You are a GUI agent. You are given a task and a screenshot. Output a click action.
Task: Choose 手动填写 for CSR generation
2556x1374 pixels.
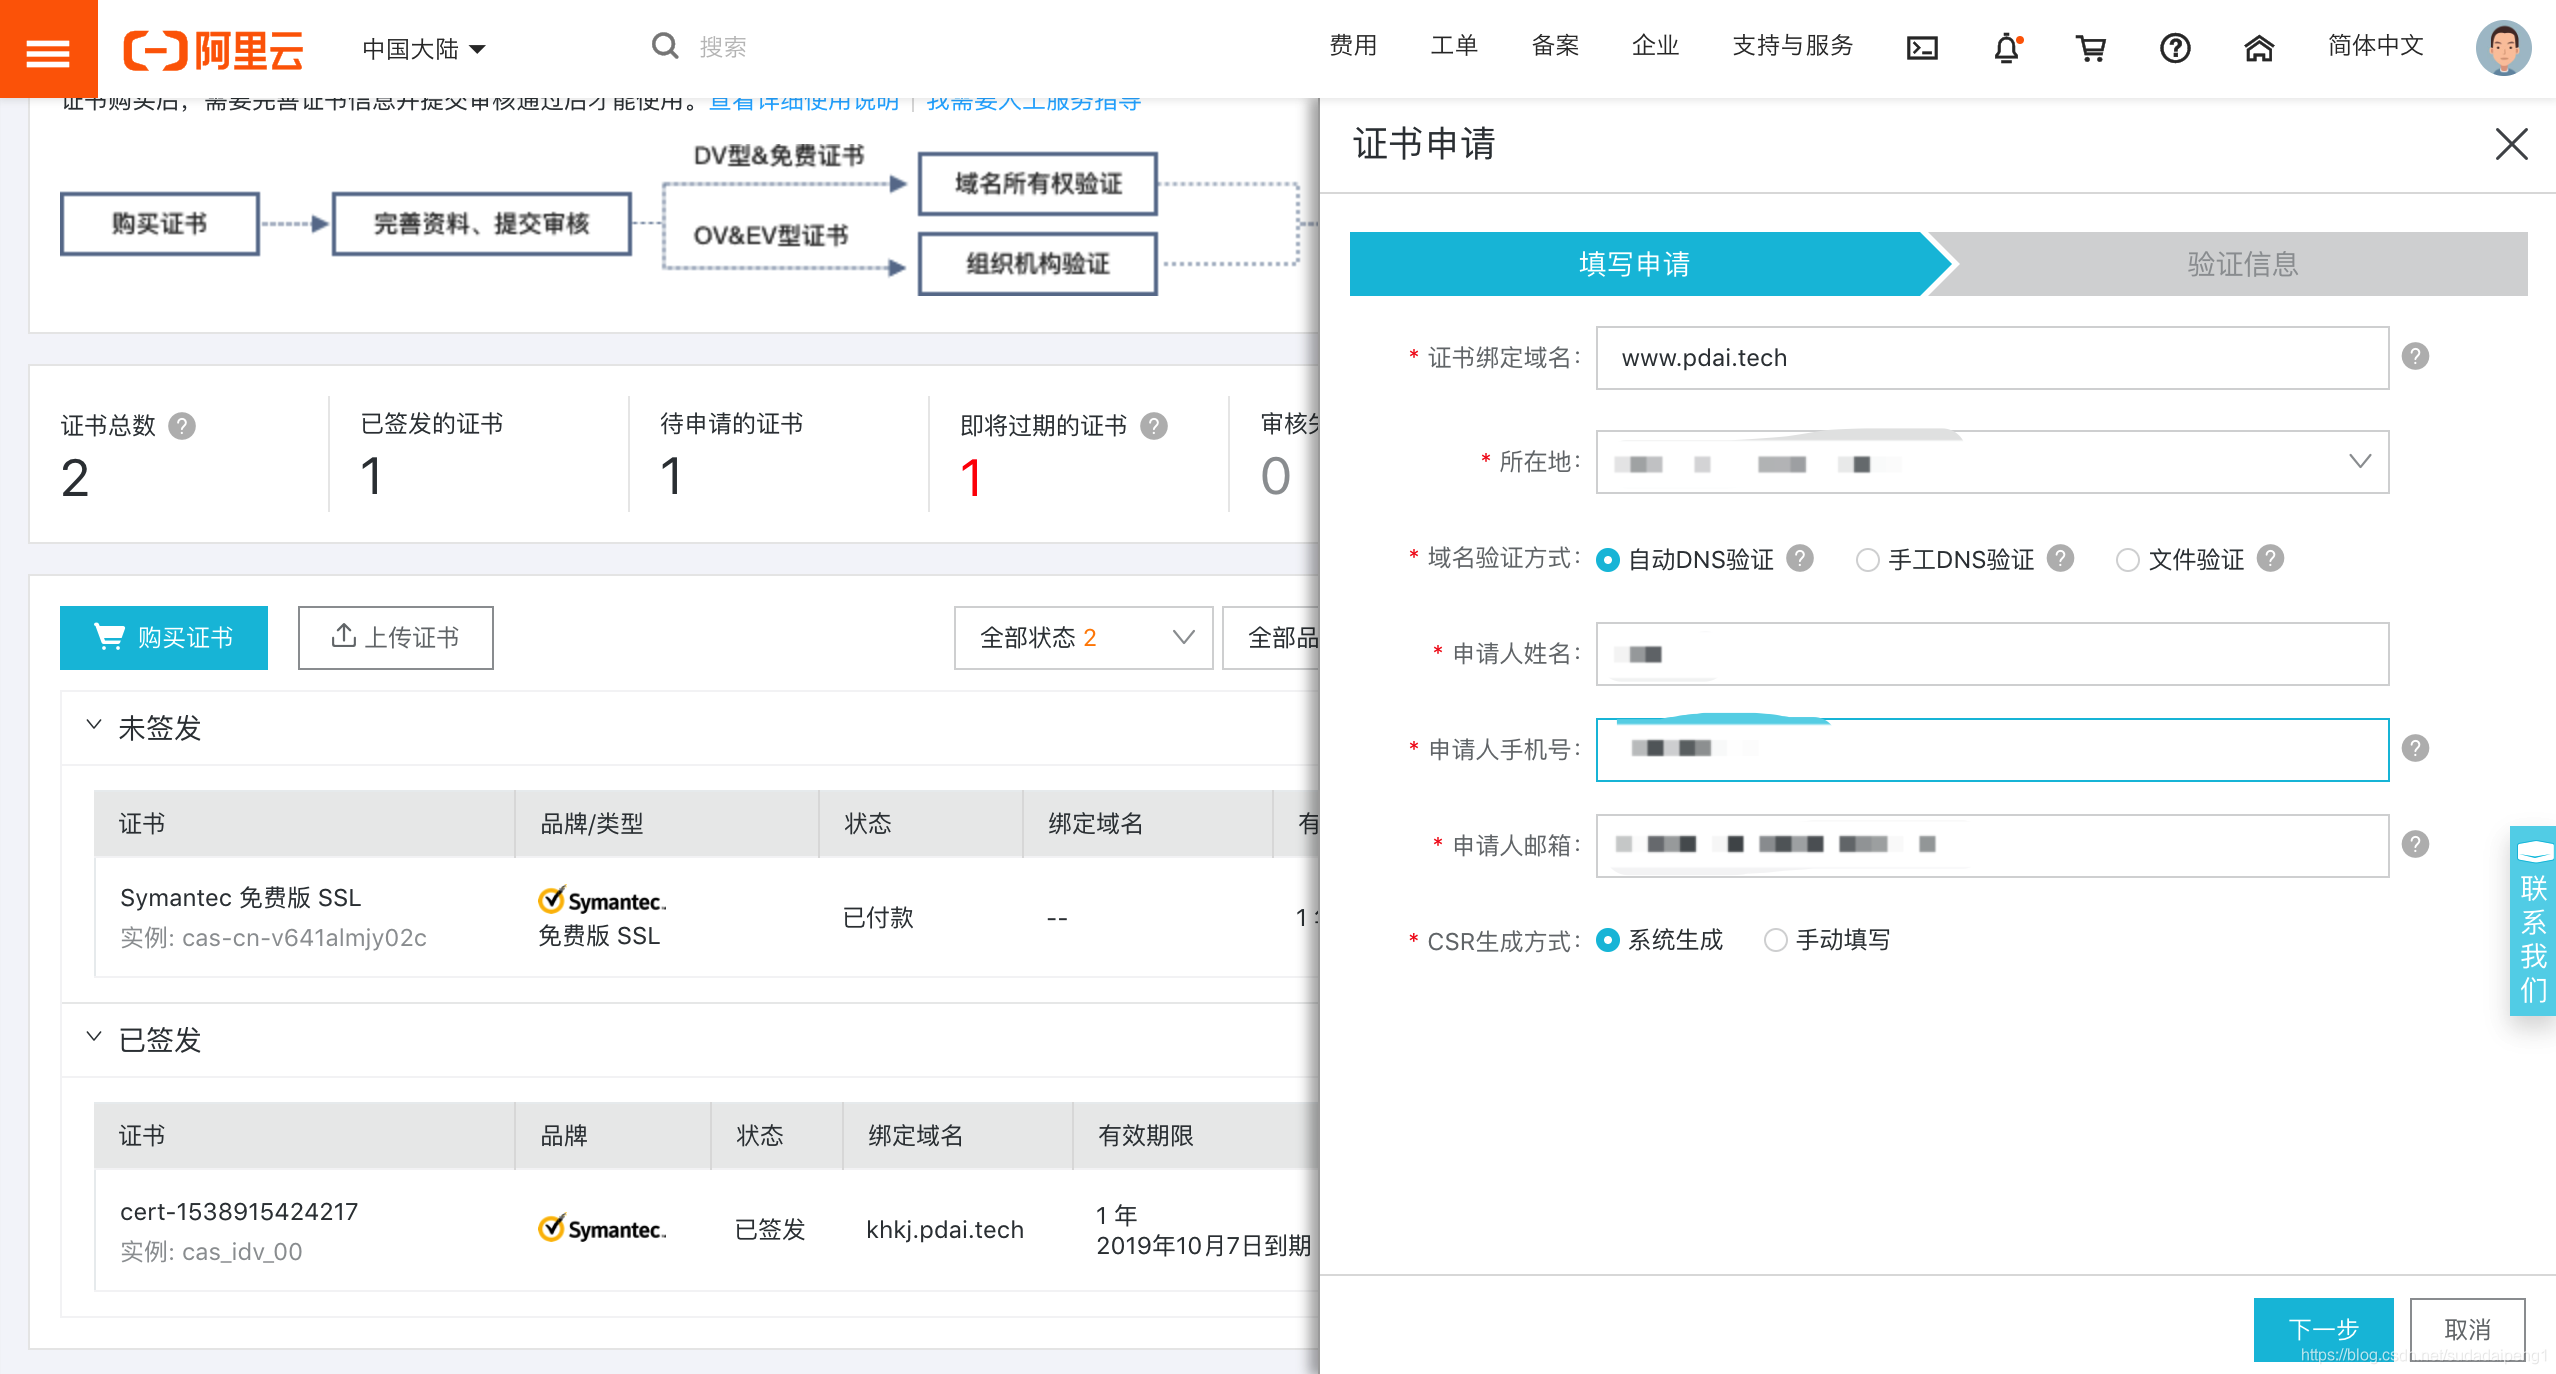click(x=1776, y=940)
